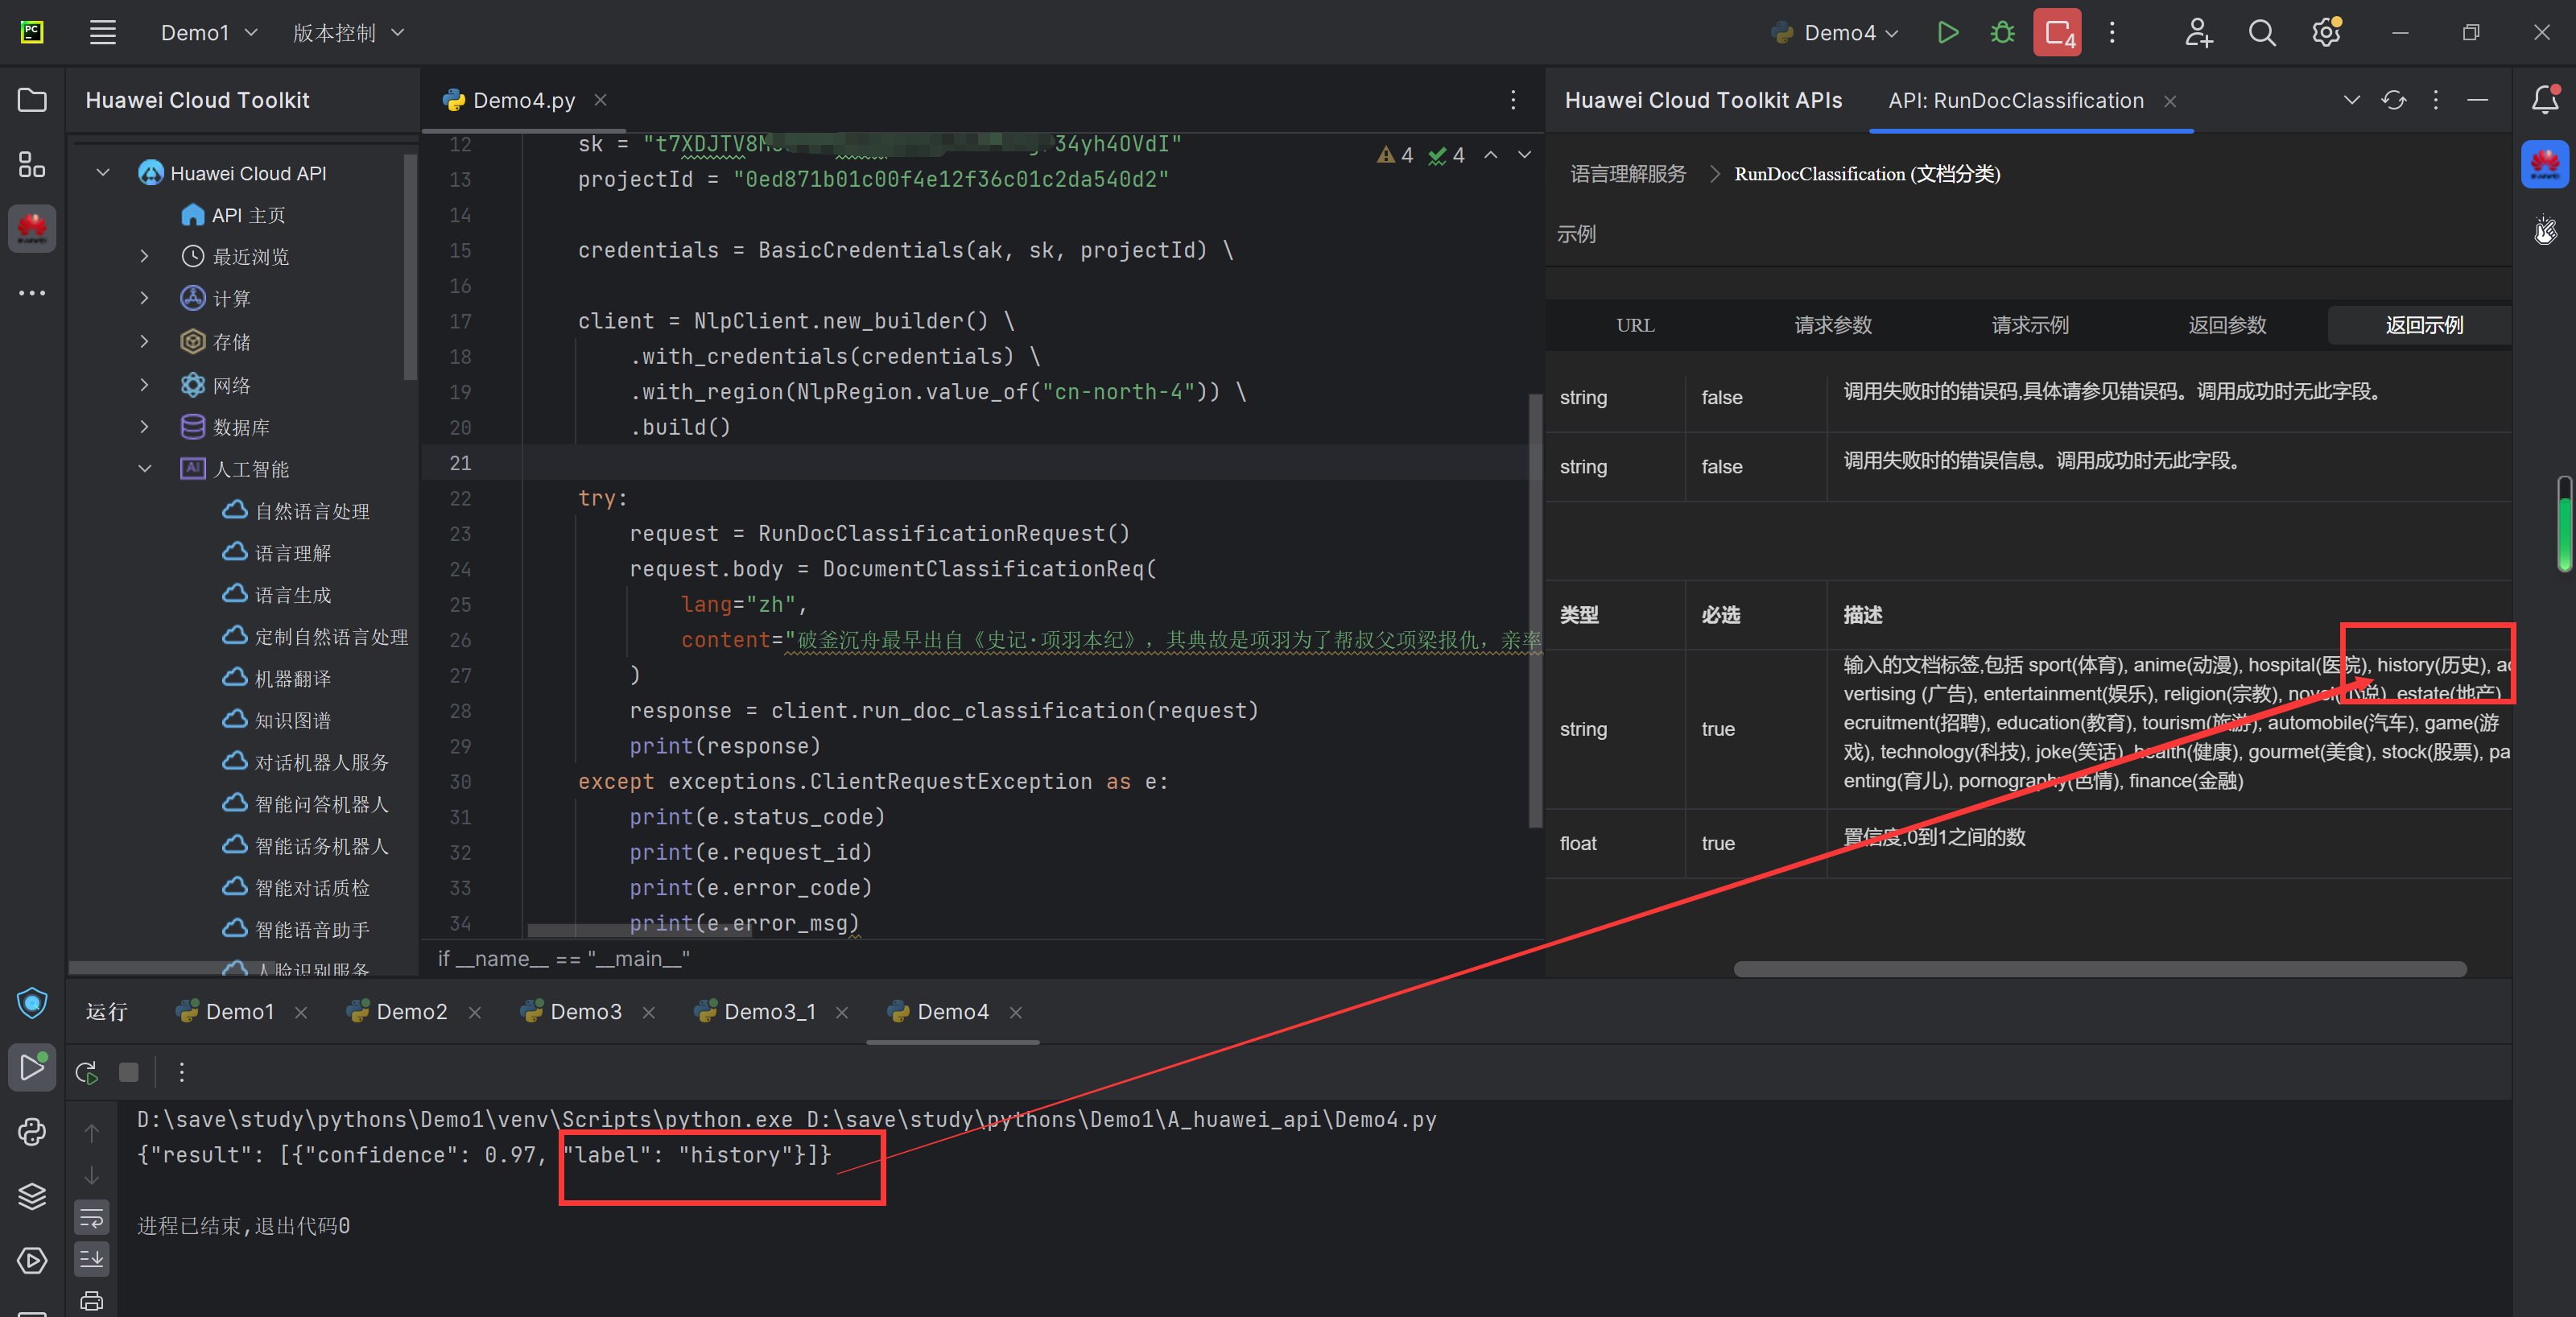Switch to 返回参数 tab
Viewport: 2576px width, 1317px height.
(2227, 325)
